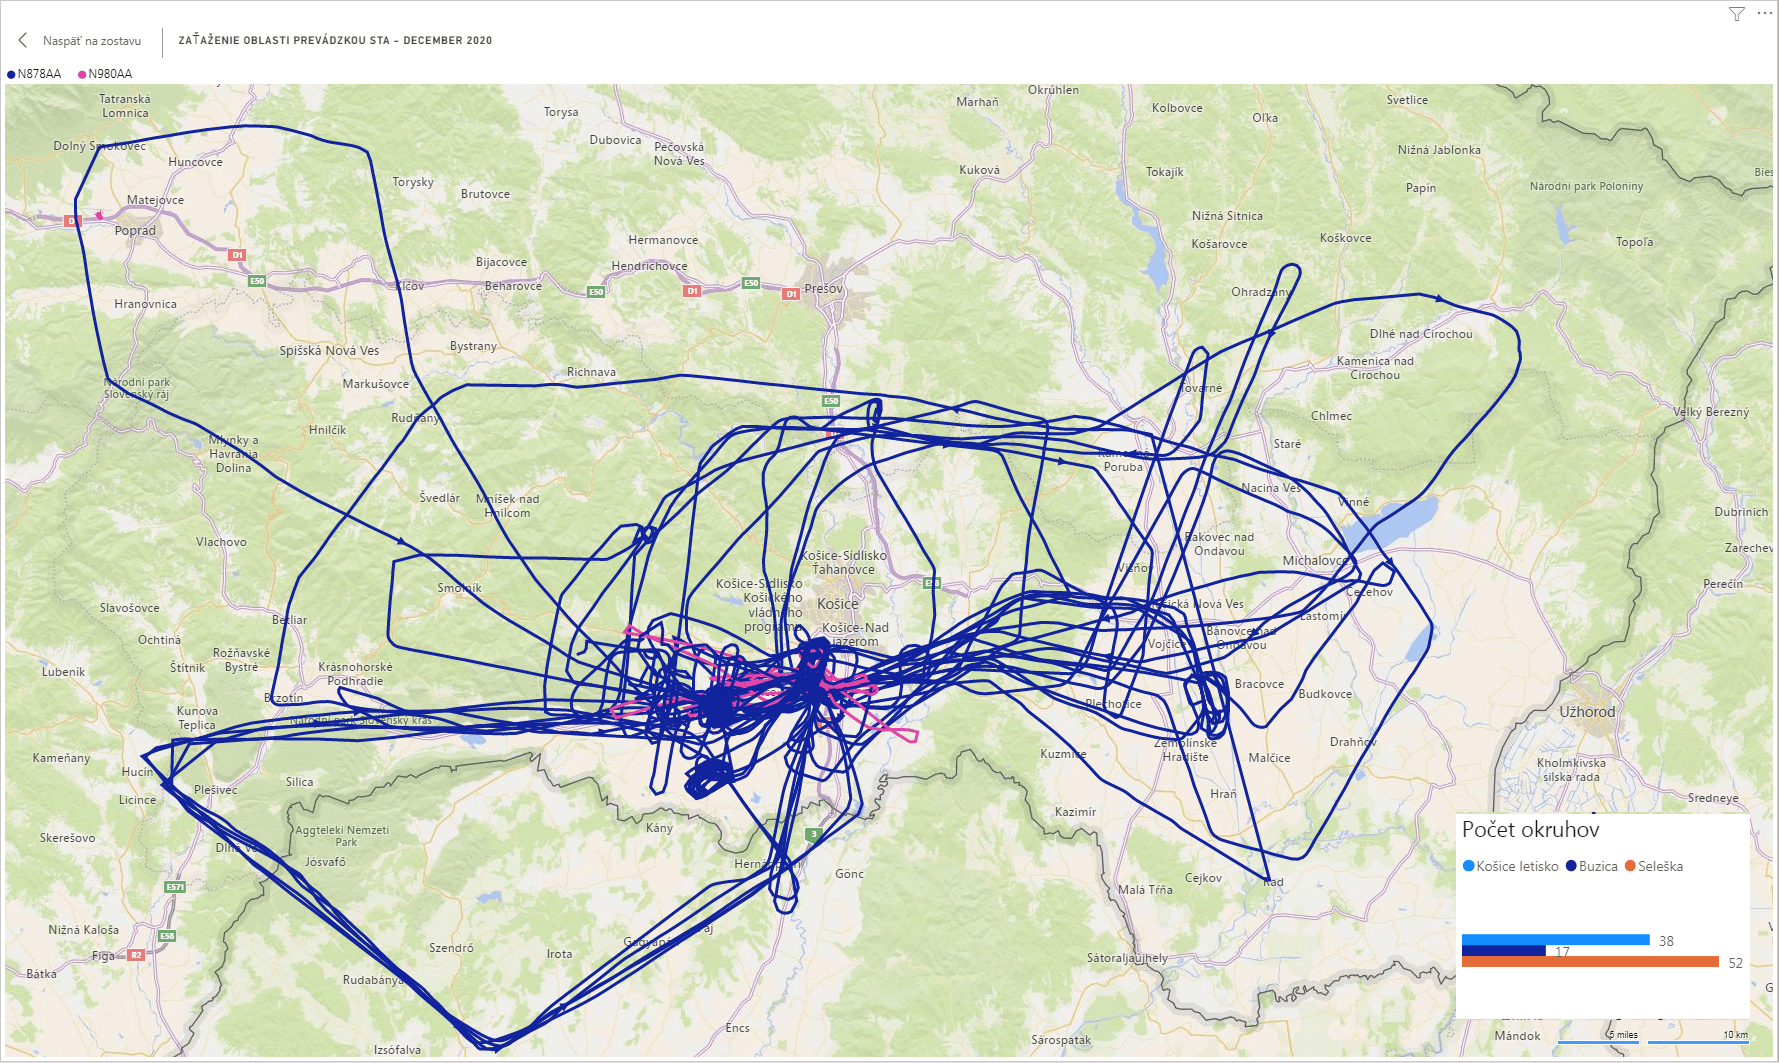The height and width of the screenshot is (1063, 1779).
Task: Click the R2 road shield near Figa
Action: [136, 955]
